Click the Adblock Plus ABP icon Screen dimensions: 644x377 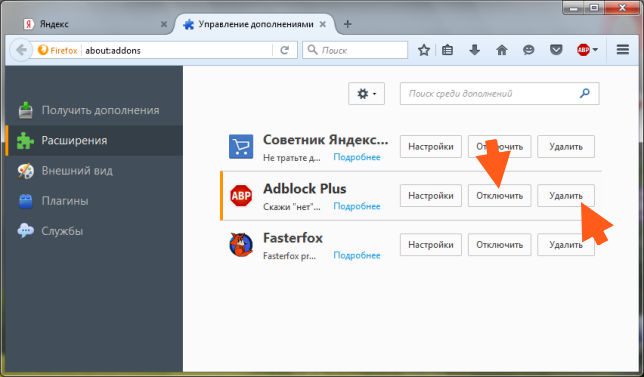(241, 195)
